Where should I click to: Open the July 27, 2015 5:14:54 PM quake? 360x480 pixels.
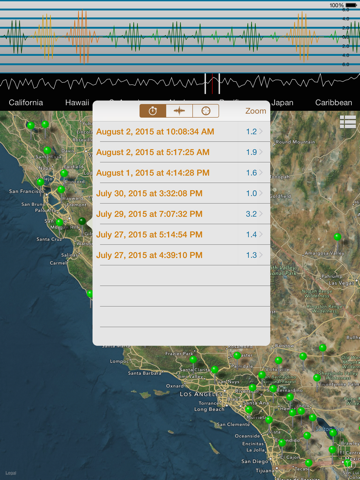pos(182,235)
